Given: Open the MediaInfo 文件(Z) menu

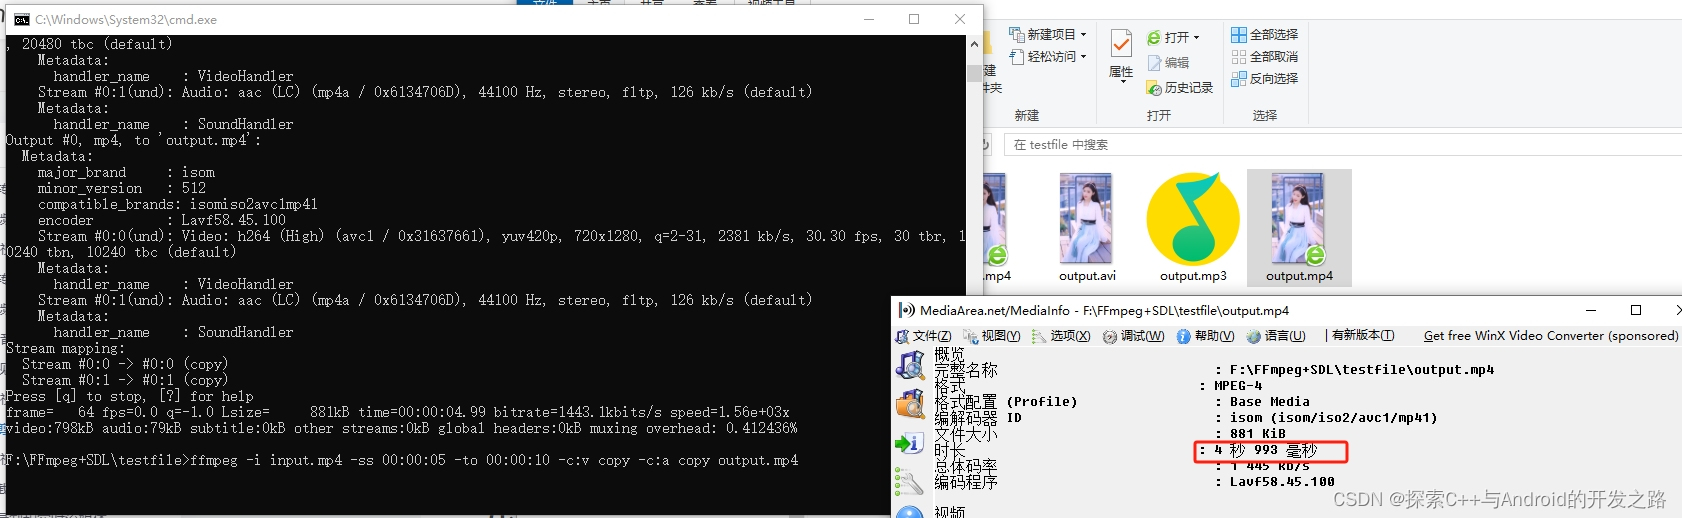Looking at the screenshot, I should point(923,336).
